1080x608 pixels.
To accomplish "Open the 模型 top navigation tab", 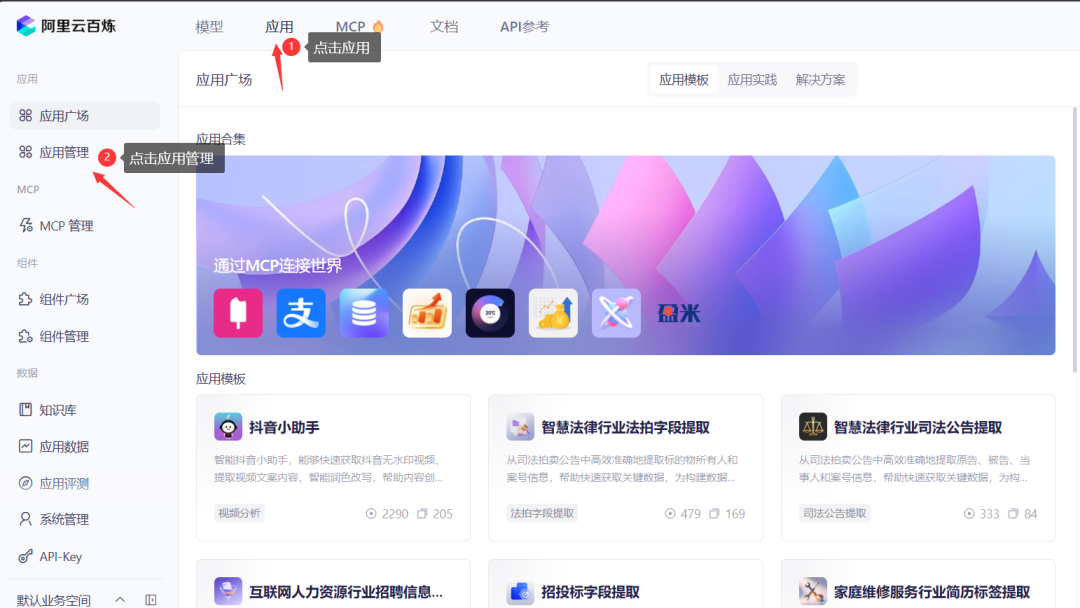I will pyautogui.click(x=209, y=27).
